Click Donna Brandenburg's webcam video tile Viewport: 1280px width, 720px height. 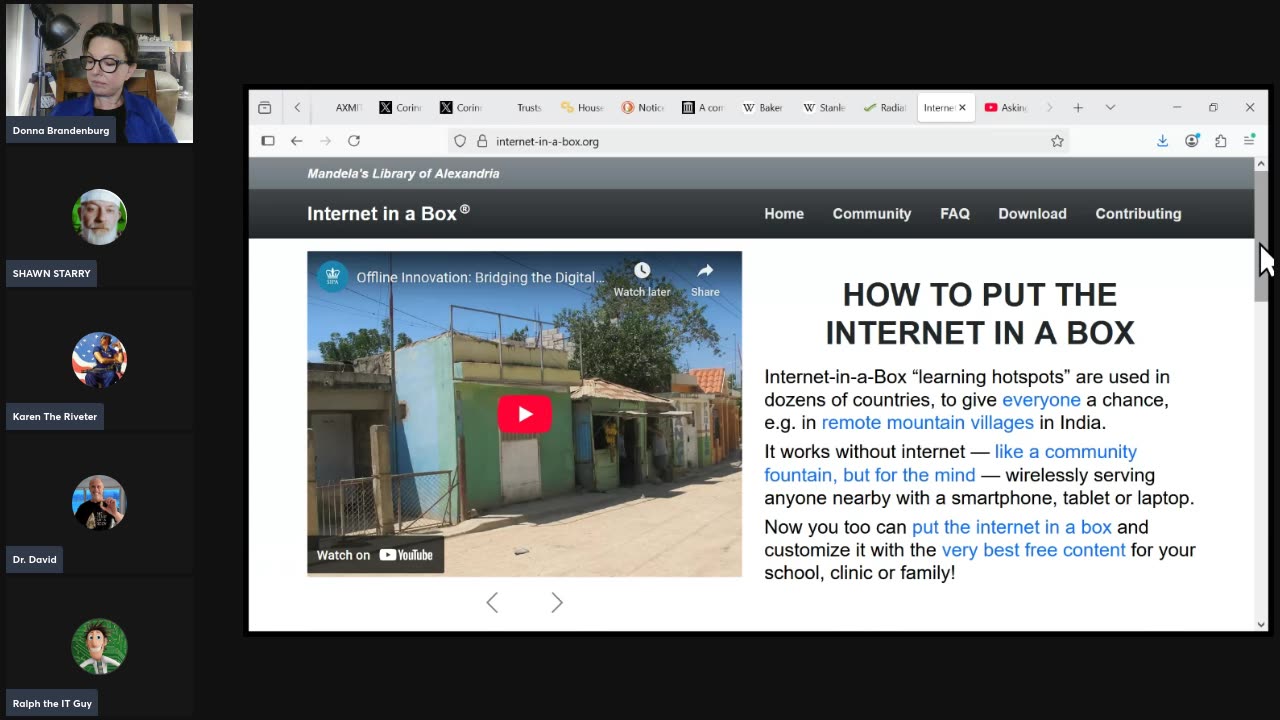[99, 73]
